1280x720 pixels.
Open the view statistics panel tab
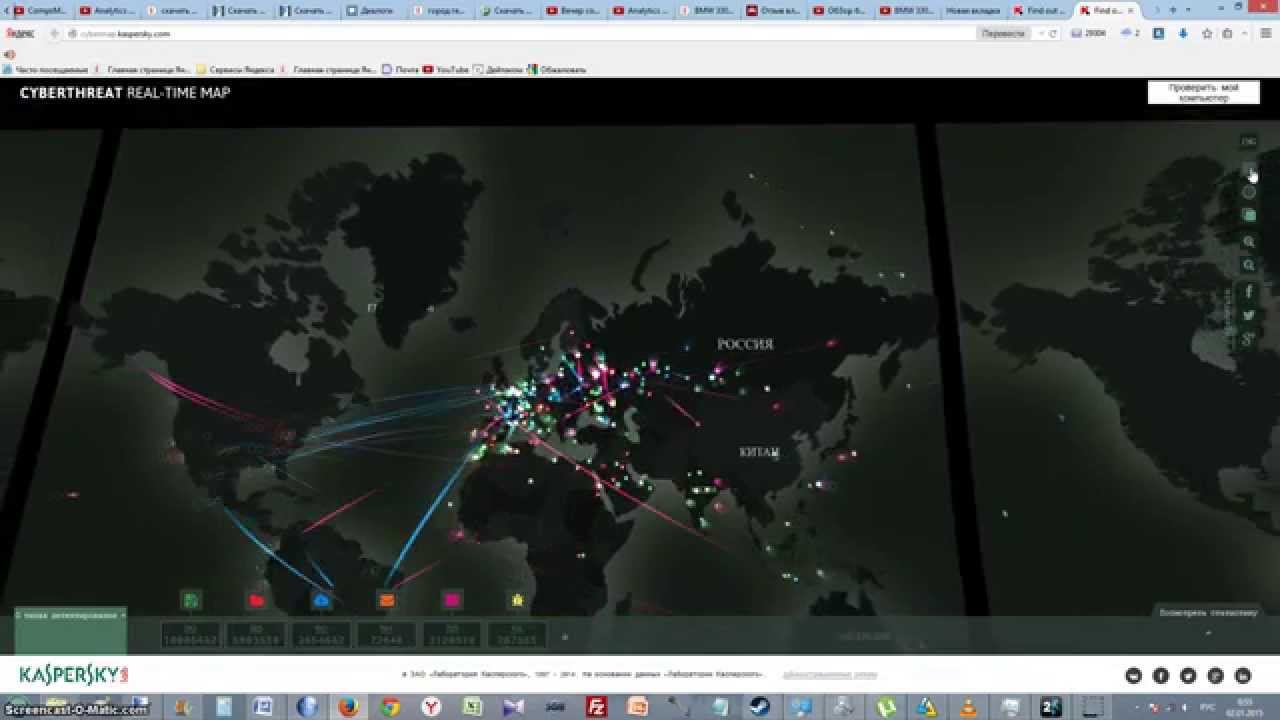pos(1208,613)
